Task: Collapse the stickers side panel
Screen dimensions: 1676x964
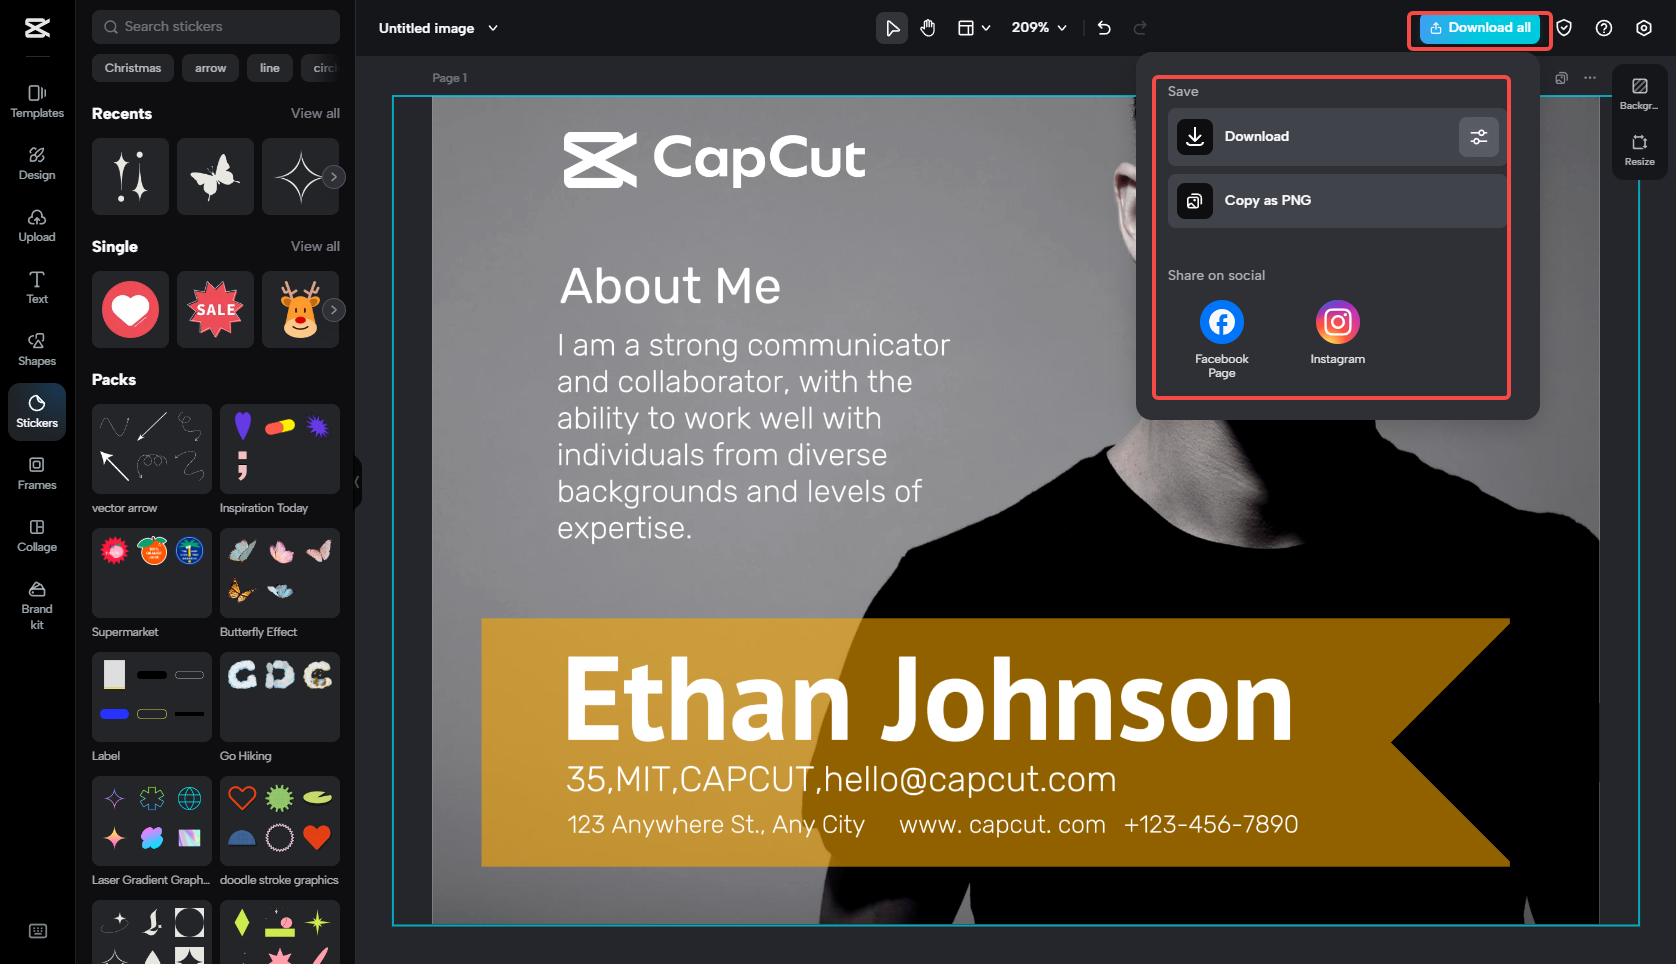Action: 358,481
